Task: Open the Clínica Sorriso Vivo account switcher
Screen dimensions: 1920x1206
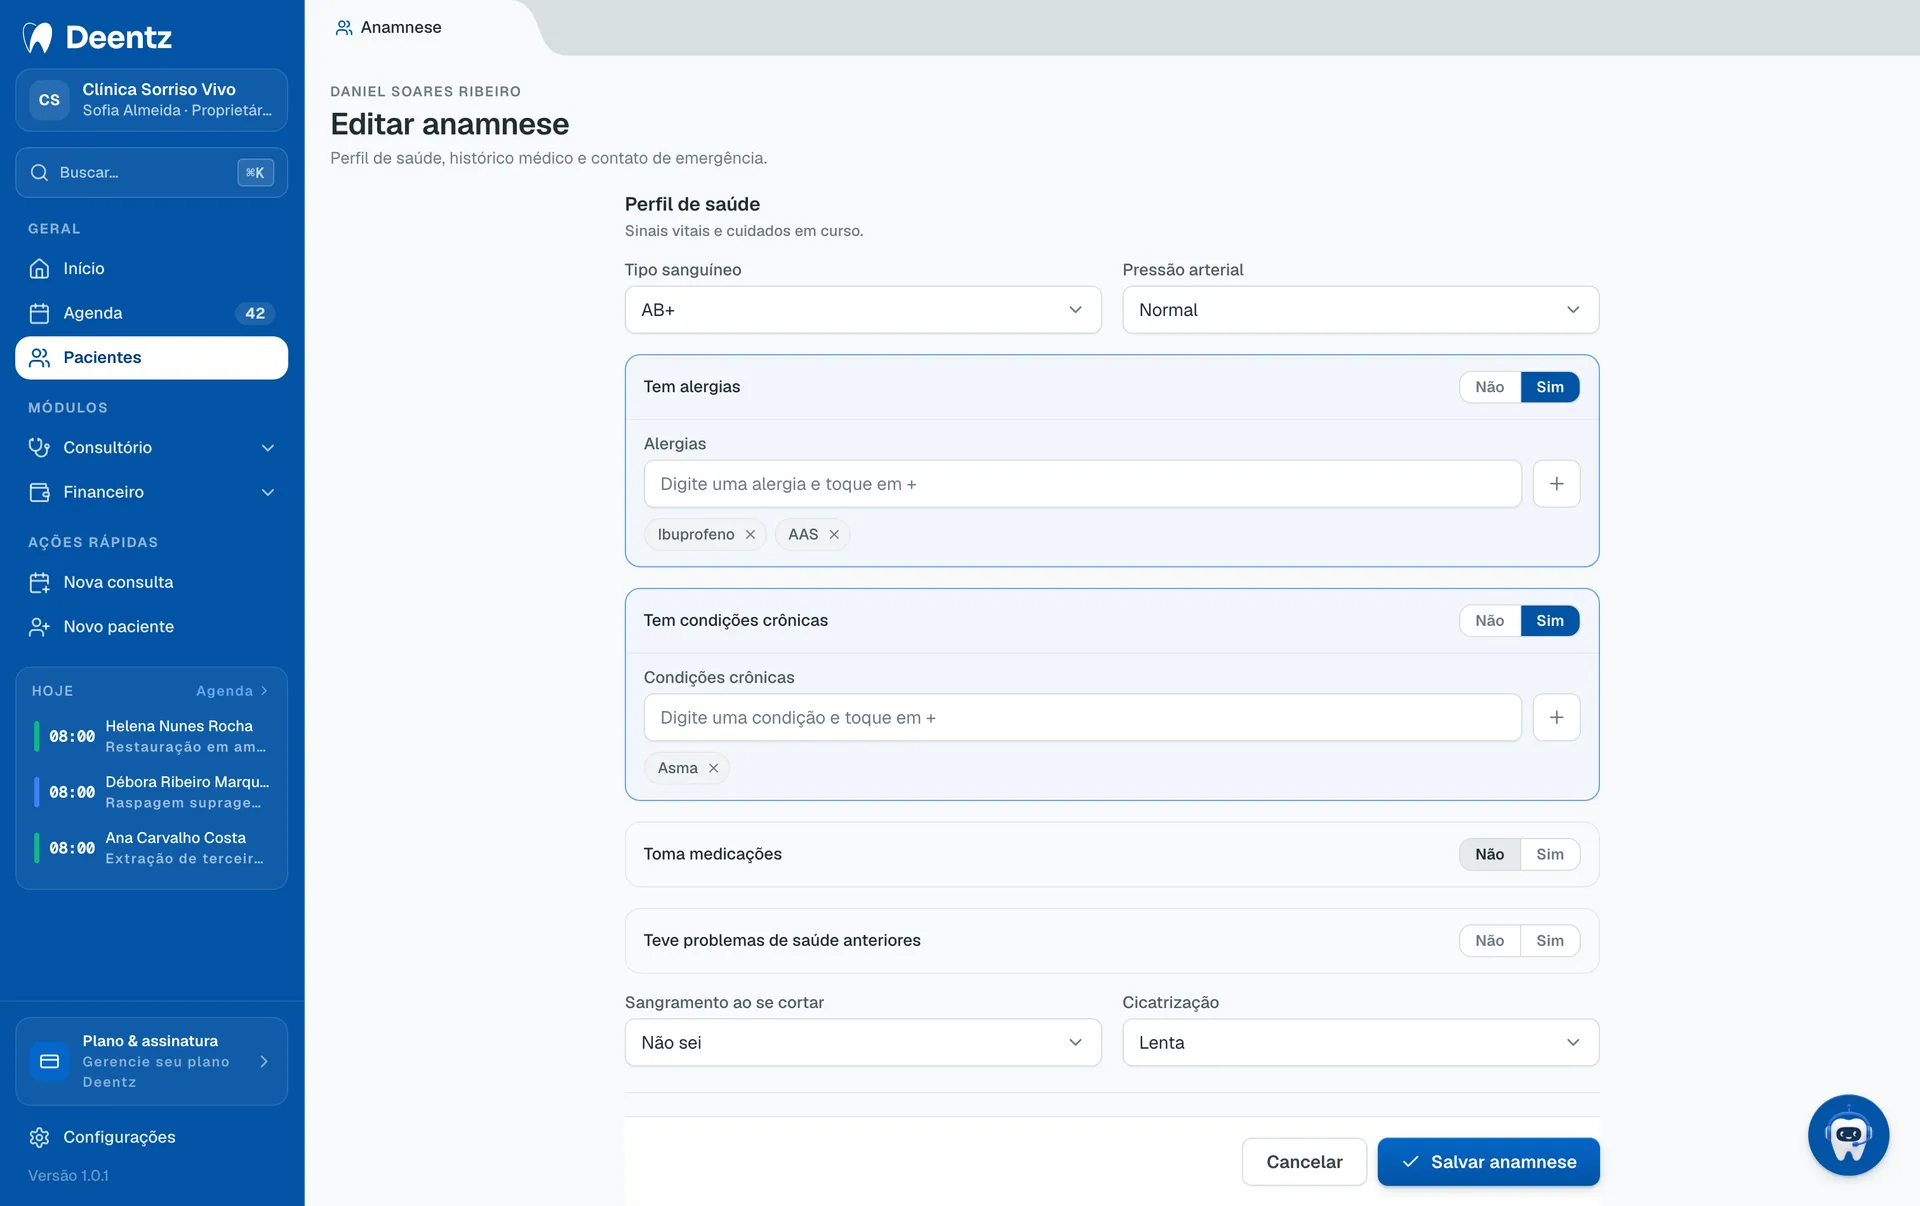Action: click(152, 100)
